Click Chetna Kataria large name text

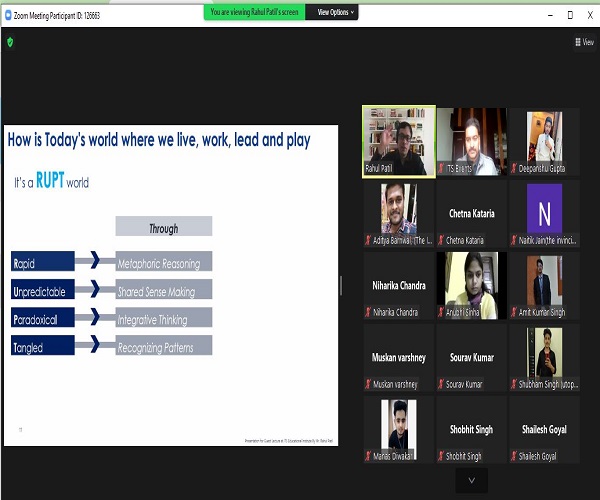tap(472, 213)
